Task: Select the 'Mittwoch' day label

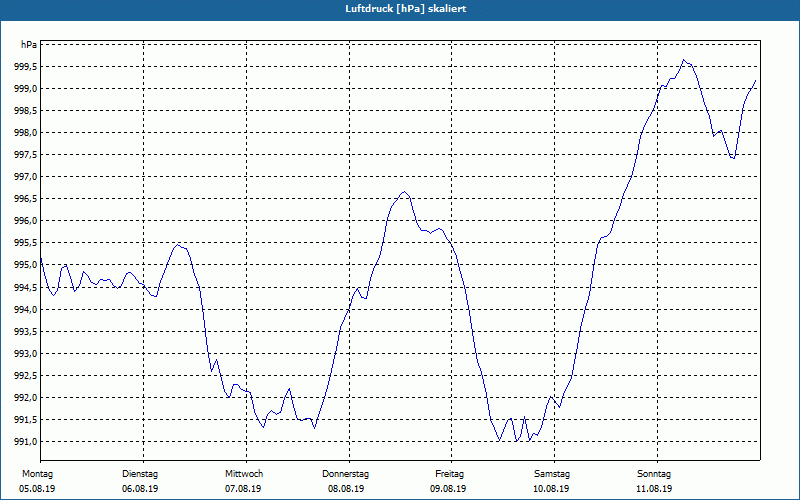Action: [244, 474]
